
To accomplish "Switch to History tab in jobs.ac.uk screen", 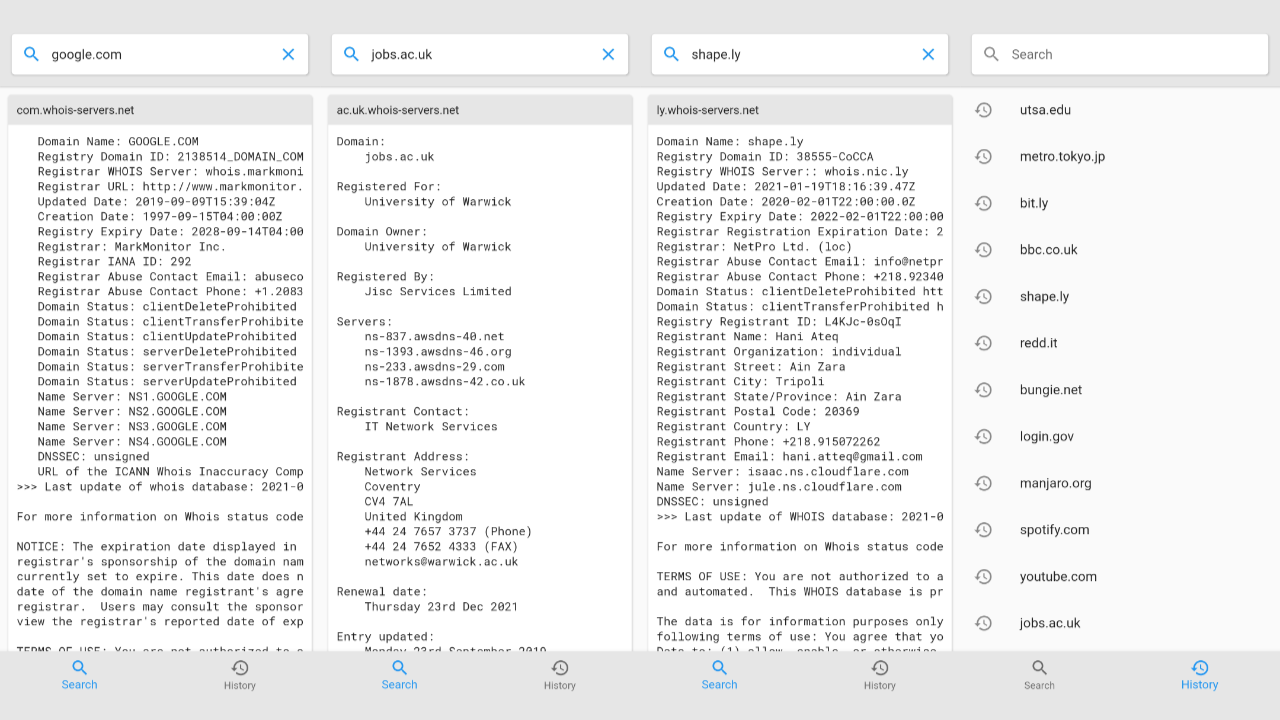I will click(x=560, y=675).
